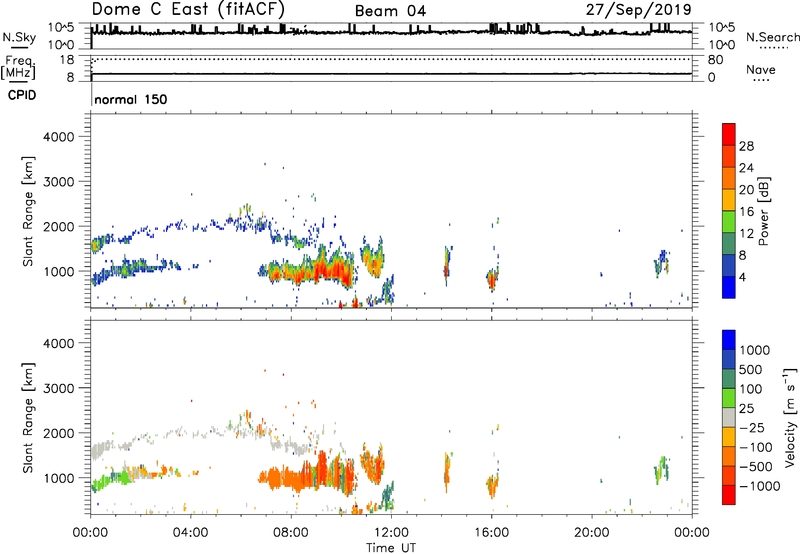Pick the blue top segment of velocity colorbar

(729, 340)
